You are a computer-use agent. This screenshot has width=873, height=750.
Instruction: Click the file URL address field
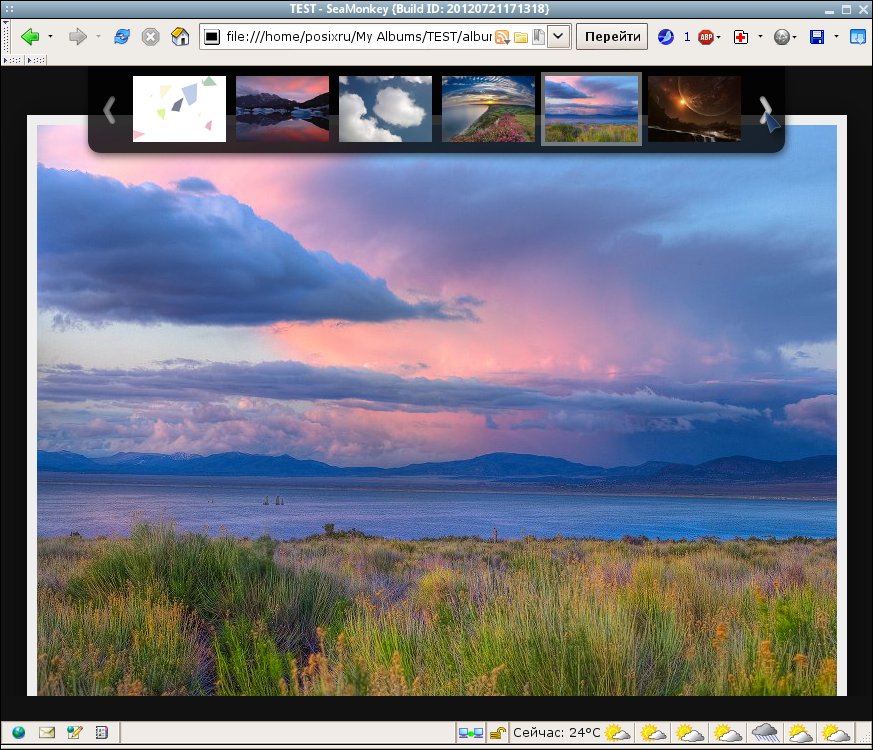tap(358, 37)
